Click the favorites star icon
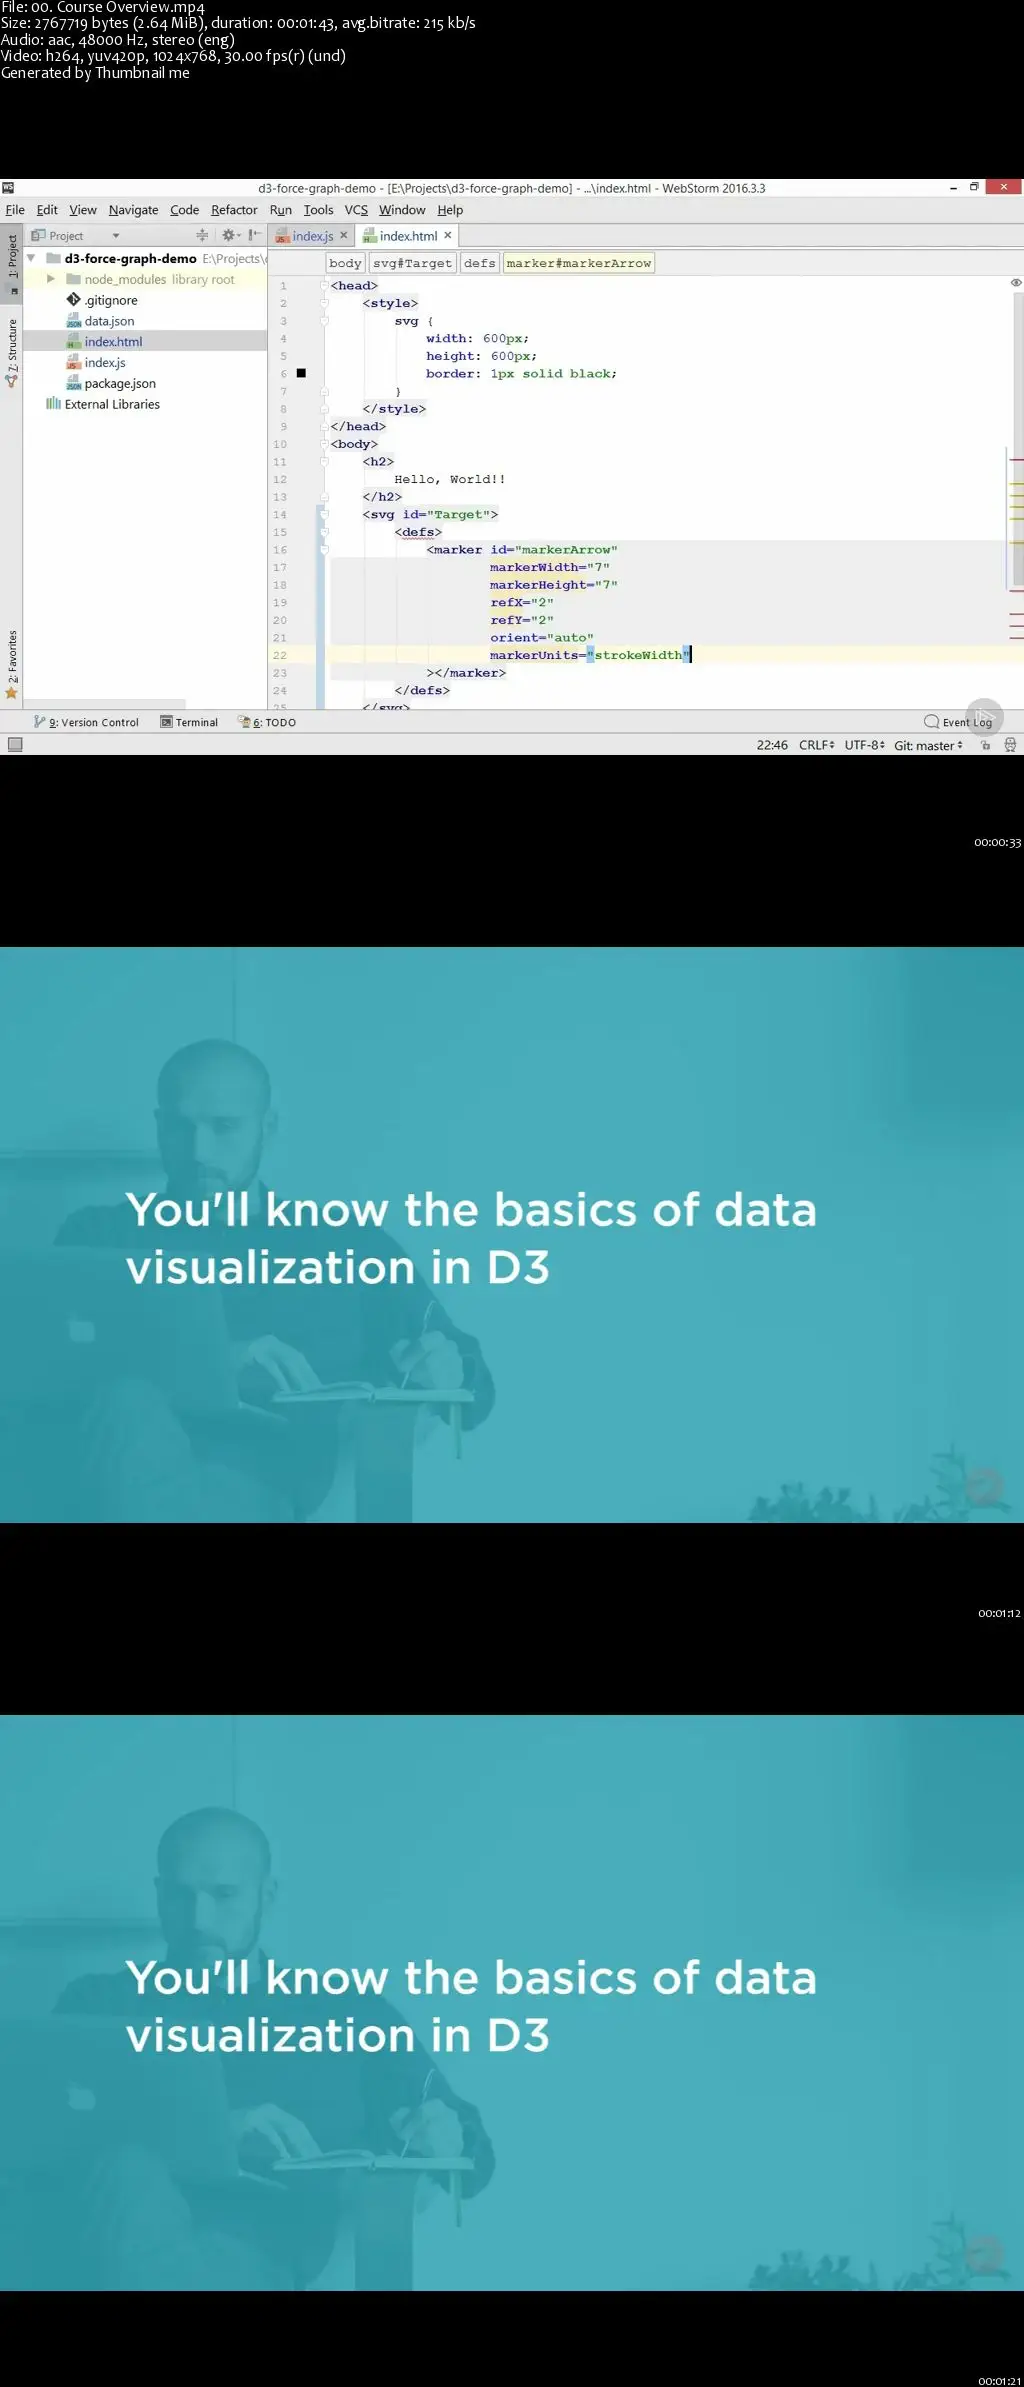 pyautogui.click(x=12, y=693)
